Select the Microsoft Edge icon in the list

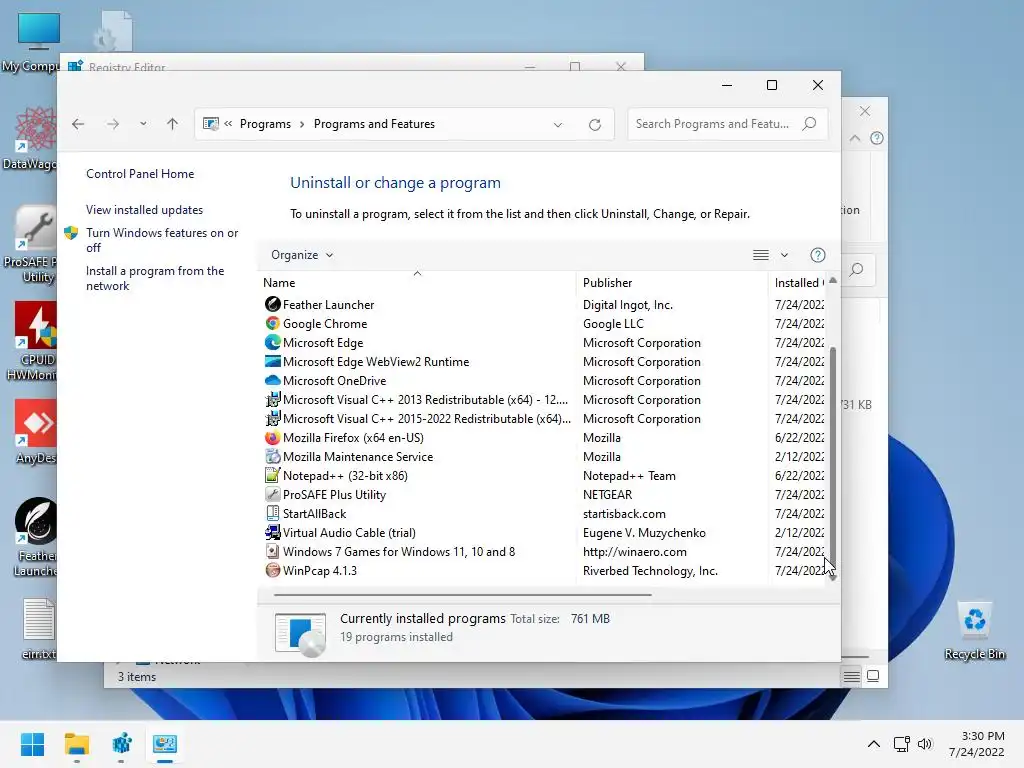coord(272,342)
